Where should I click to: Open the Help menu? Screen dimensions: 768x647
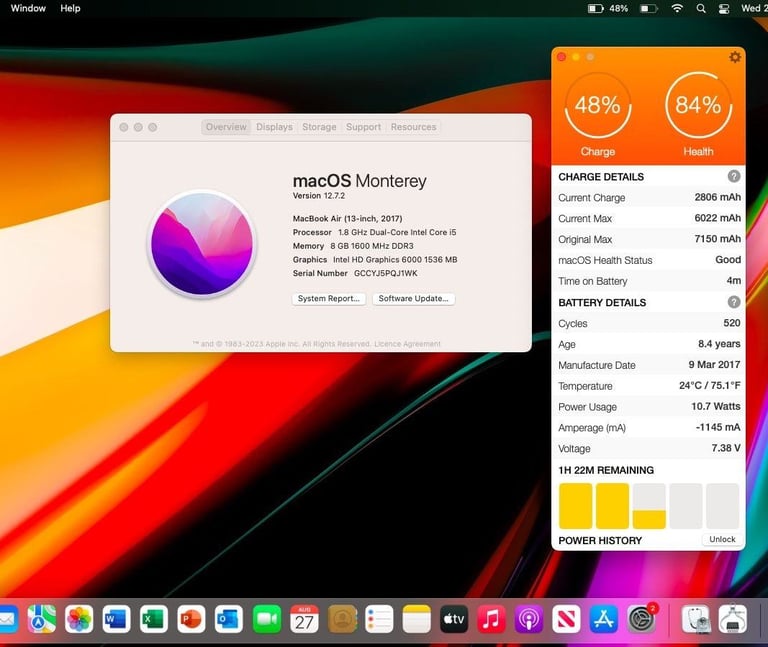(70, 8)
